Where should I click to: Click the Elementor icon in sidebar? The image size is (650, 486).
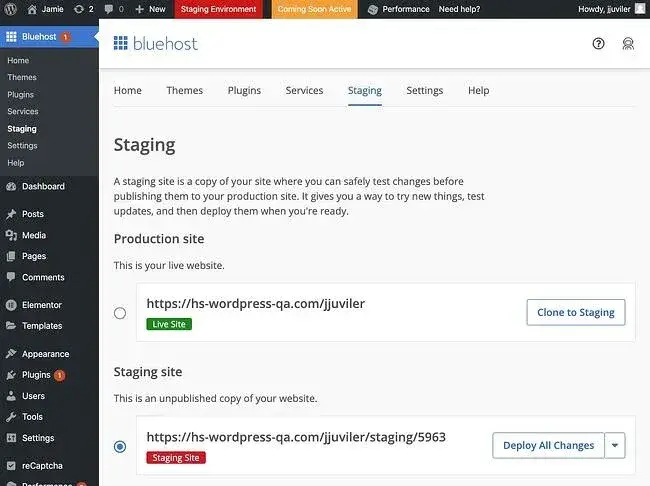click(x=11, y=305)
